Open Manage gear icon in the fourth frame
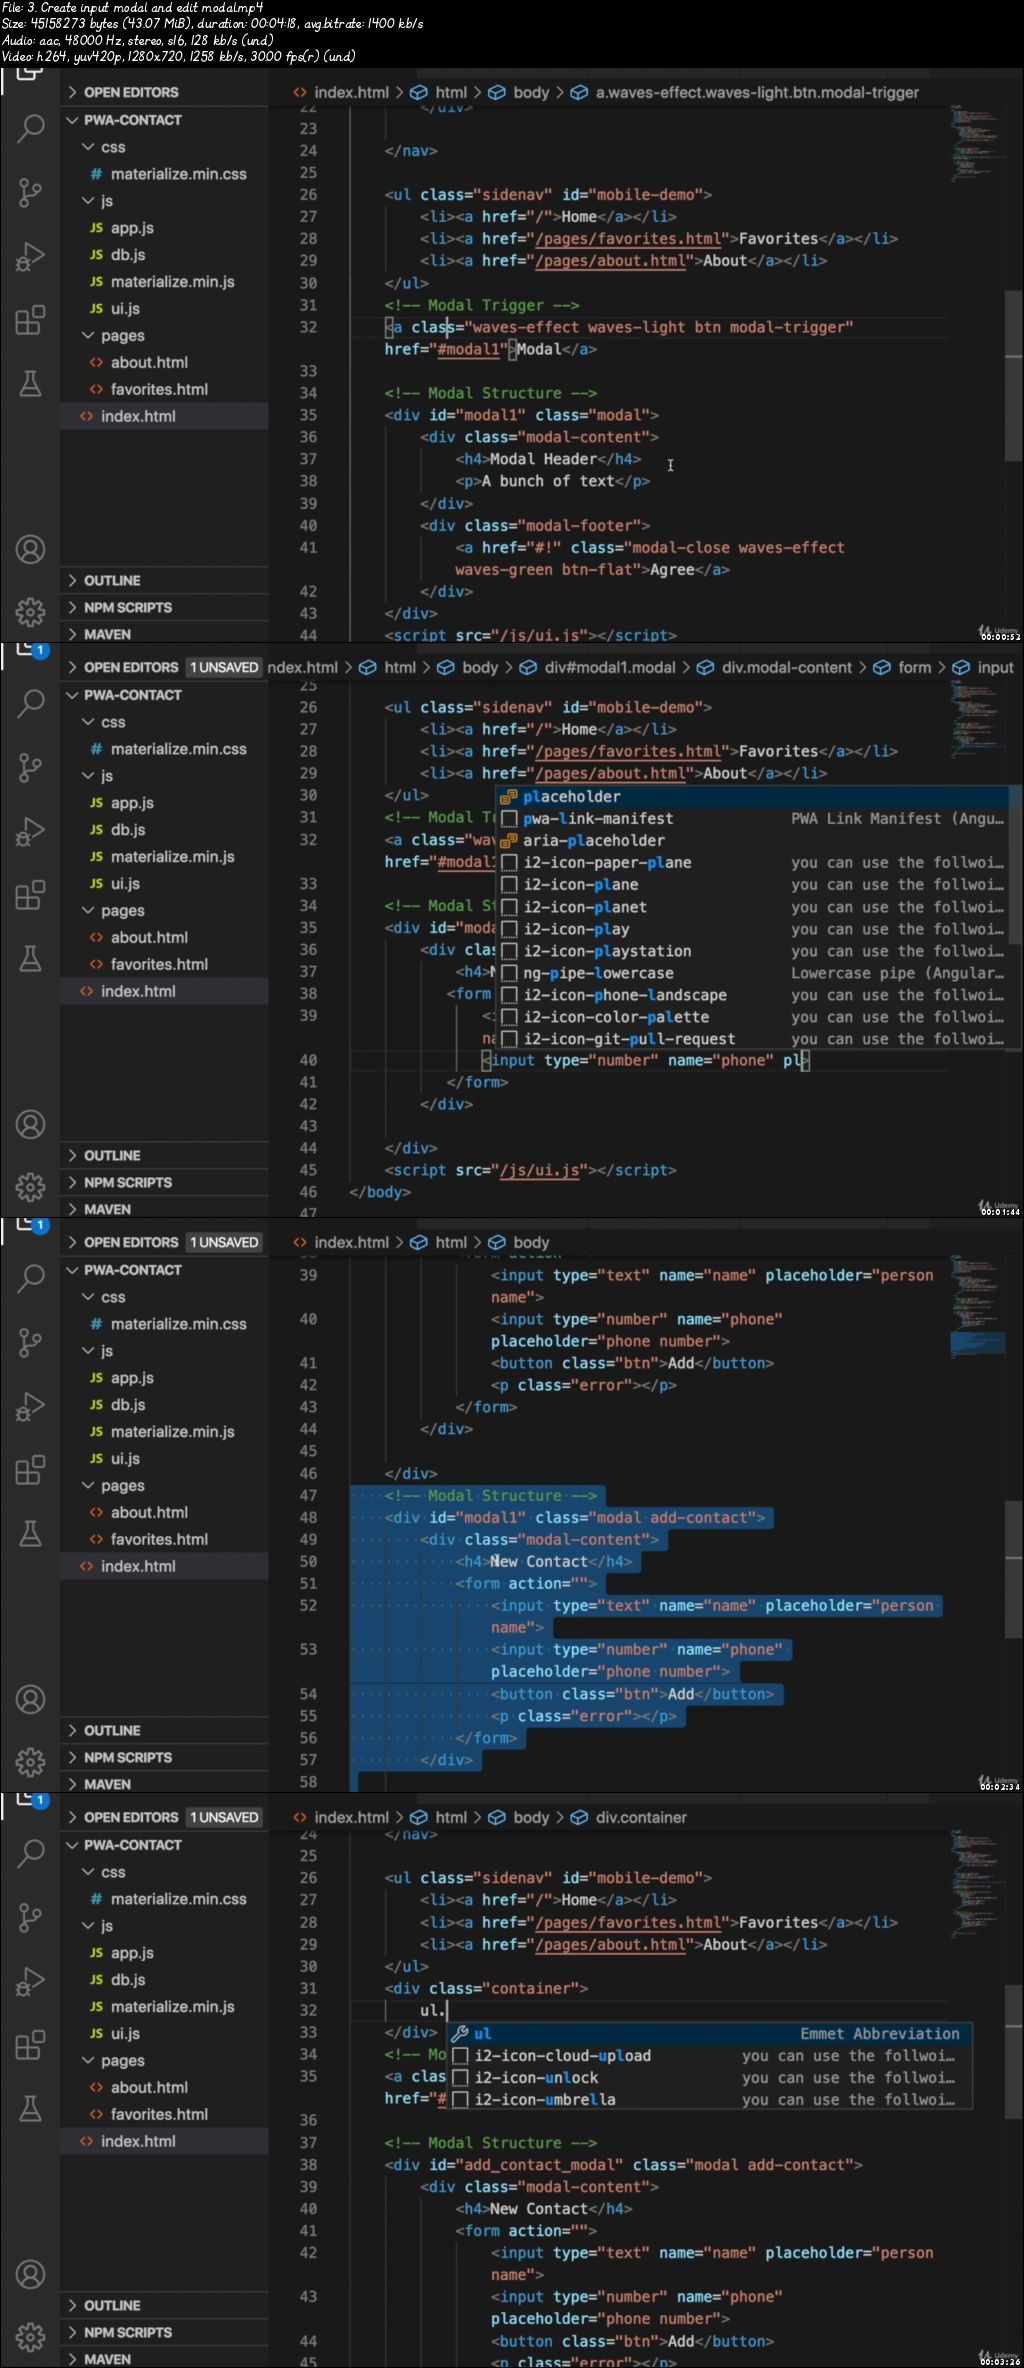This screenshot has height=2368, width=1024. 31,2337
